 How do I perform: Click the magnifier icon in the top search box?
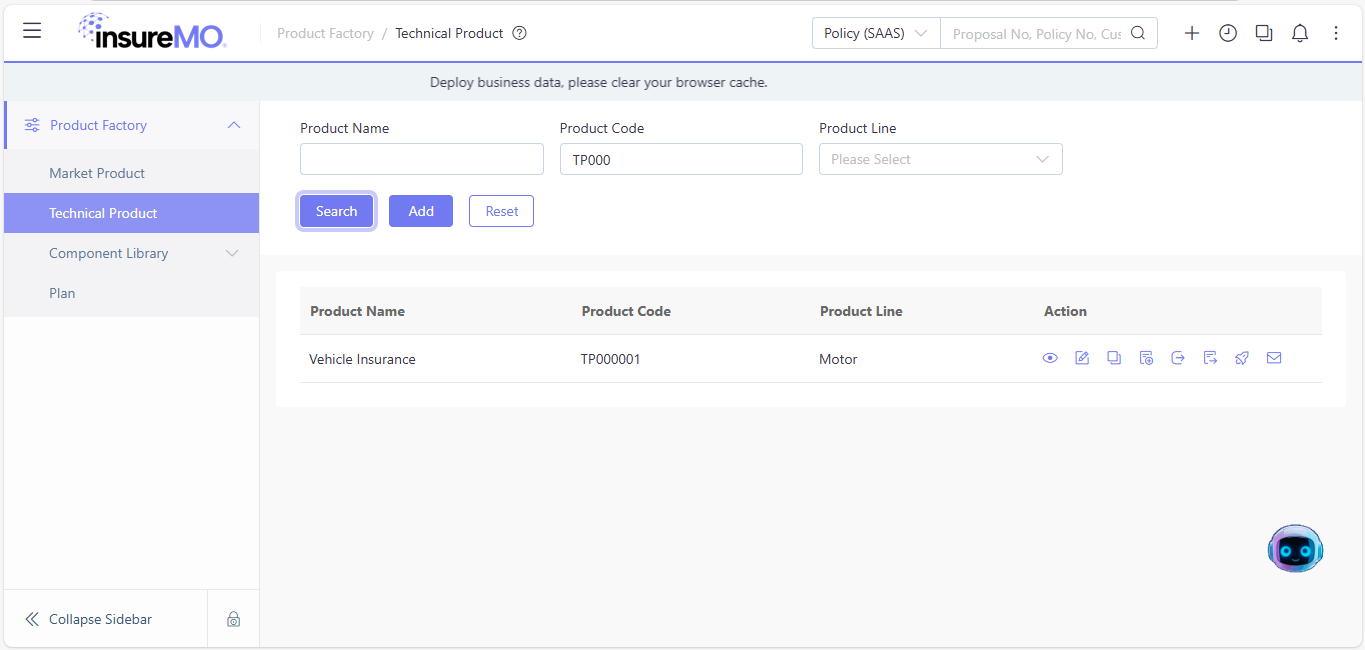1138,33
